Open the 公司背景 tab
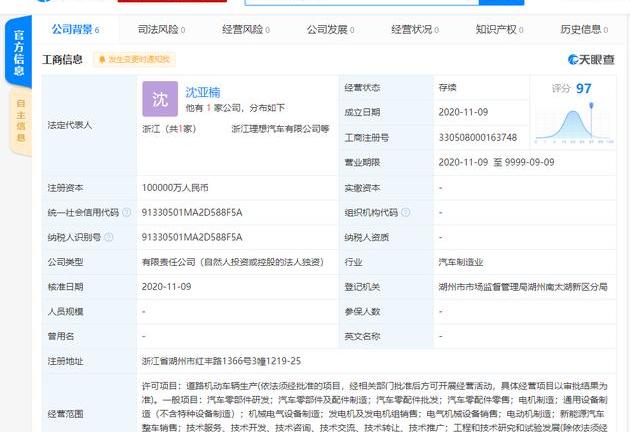 pos(75,29)
